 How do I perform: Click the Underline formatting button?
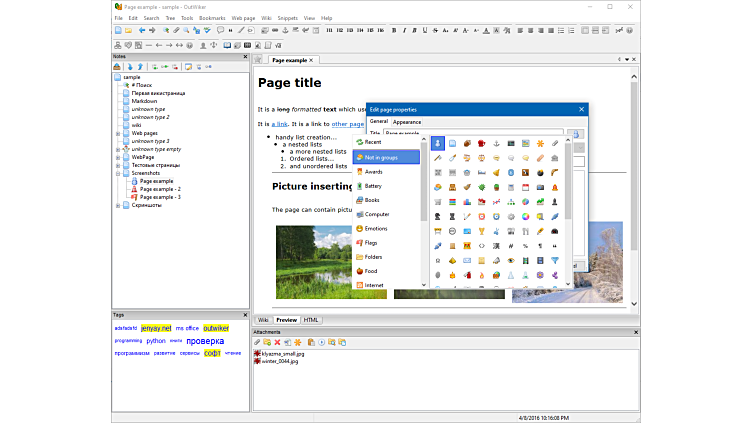425,30
